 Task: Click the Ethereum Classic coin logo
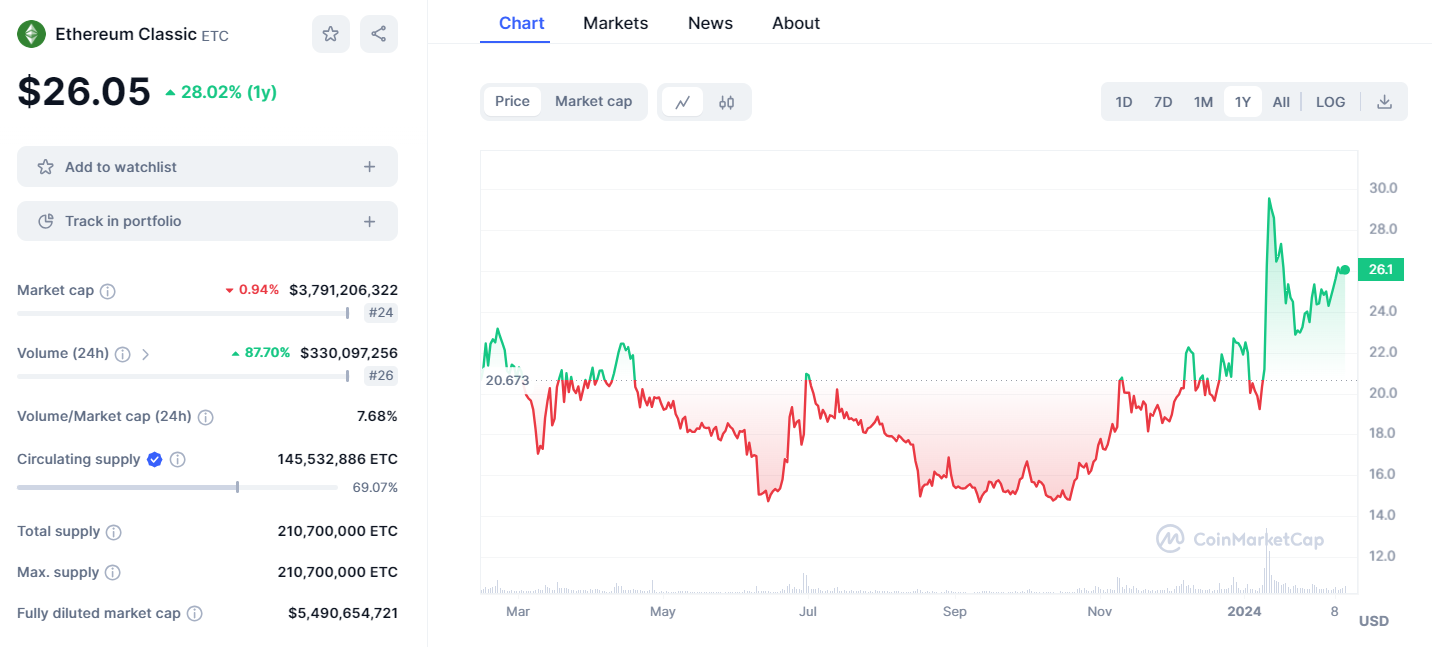point(32,34)
